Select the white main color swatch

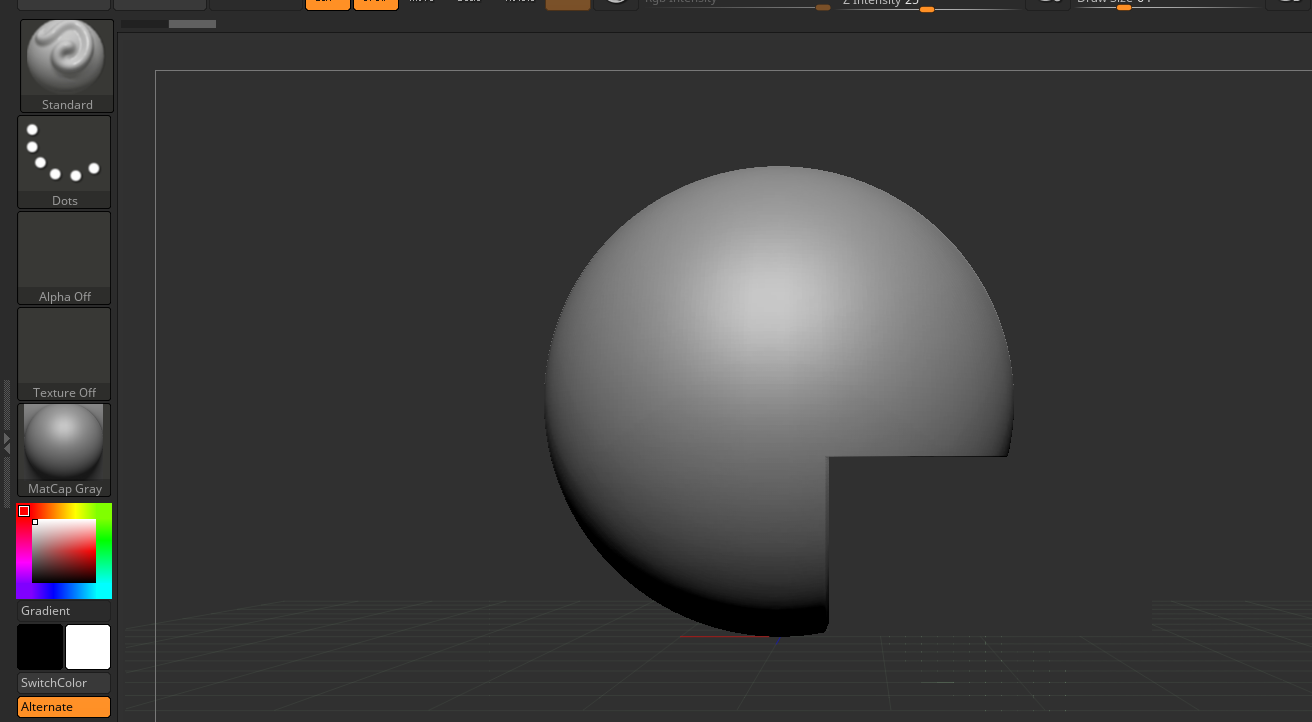click(88, 647)
